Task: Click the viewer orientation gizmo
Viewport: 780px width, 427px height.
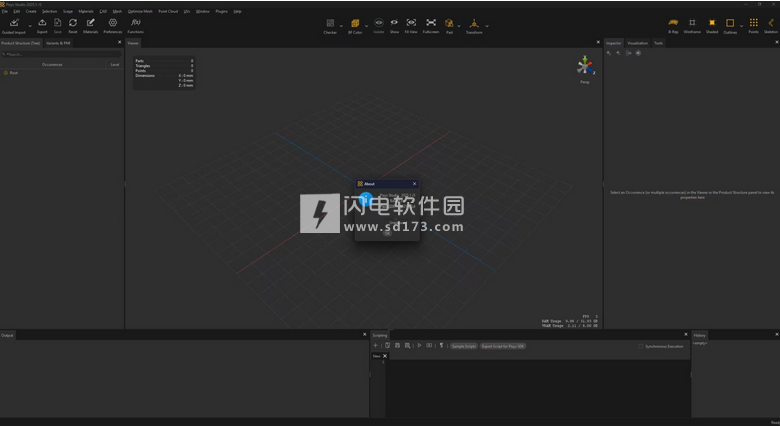Action: click(584, 66)
